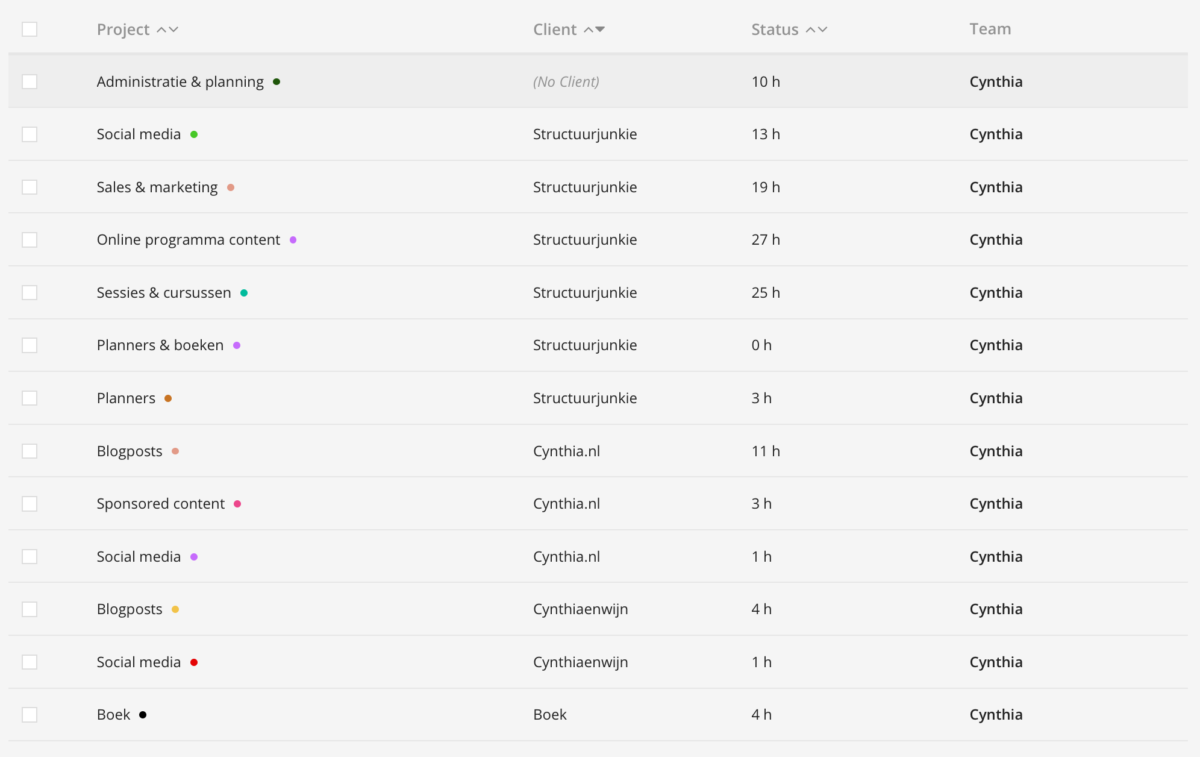Sort by Status using its sort arrows
The height and width of the screenshot is (757, 1200).
point(817,30)
